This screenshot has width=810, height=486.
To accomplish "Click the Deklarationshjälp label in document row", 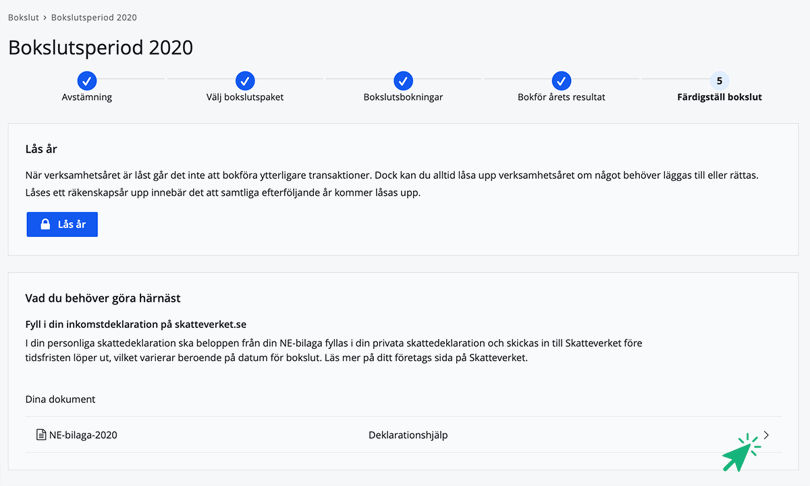I will click(408, 435).
